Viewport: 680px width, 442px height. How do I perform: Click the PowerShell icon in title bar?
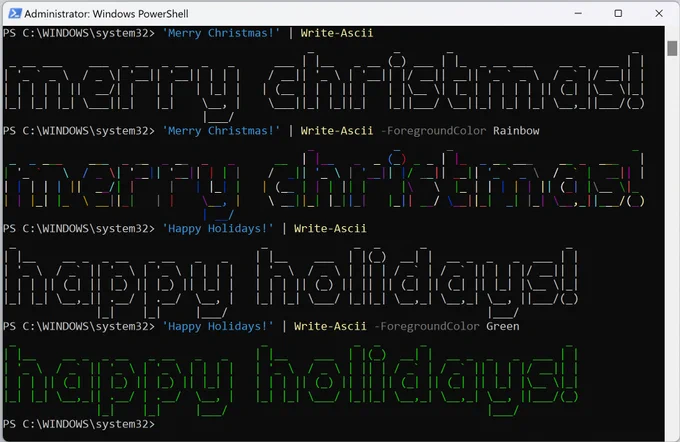15,13
